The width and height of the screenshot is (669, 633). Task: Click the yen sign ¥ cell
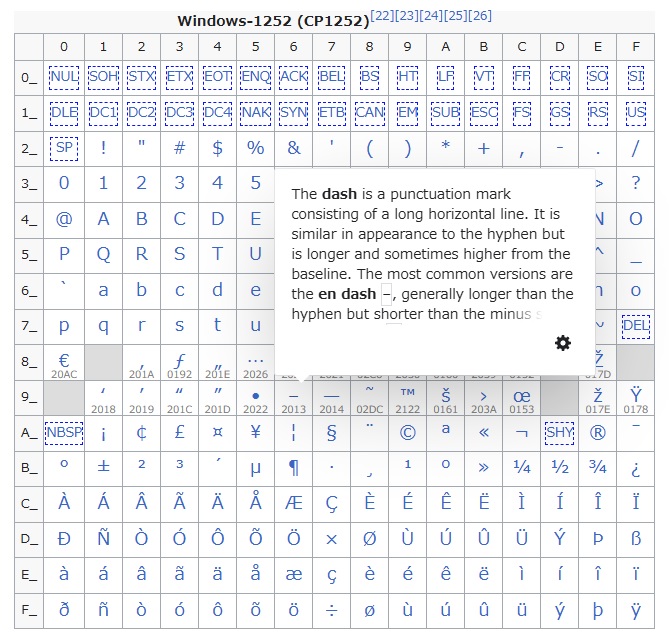256,433
